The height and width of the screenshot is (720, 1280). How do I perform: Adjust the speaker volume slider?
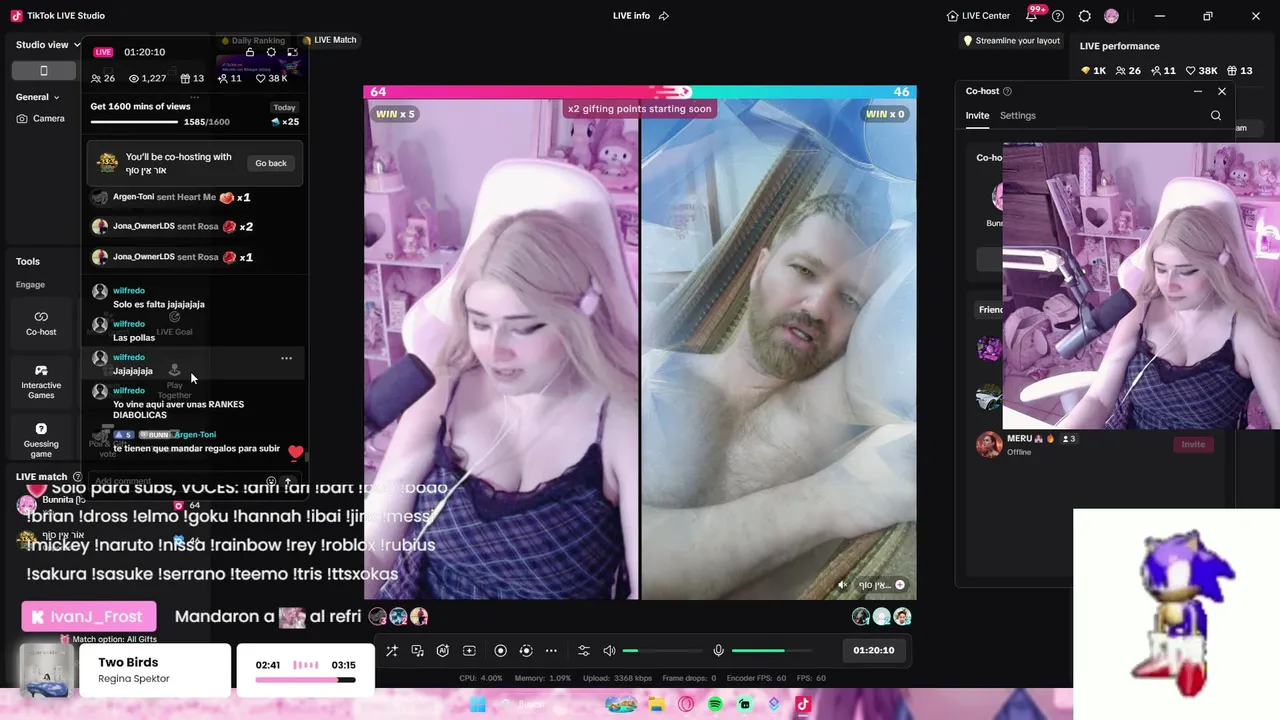coord(660,651)
